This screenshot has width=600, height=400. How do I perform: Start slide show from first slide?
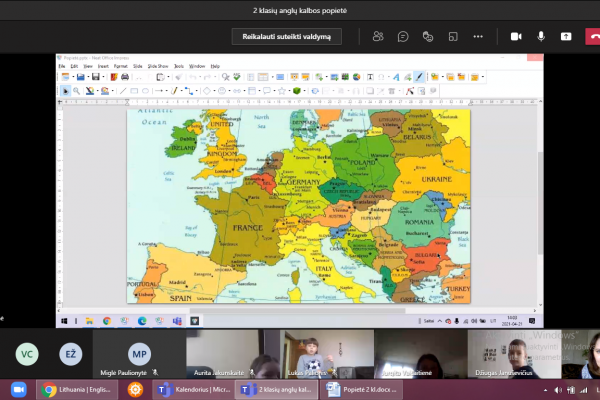click(294, 77)
